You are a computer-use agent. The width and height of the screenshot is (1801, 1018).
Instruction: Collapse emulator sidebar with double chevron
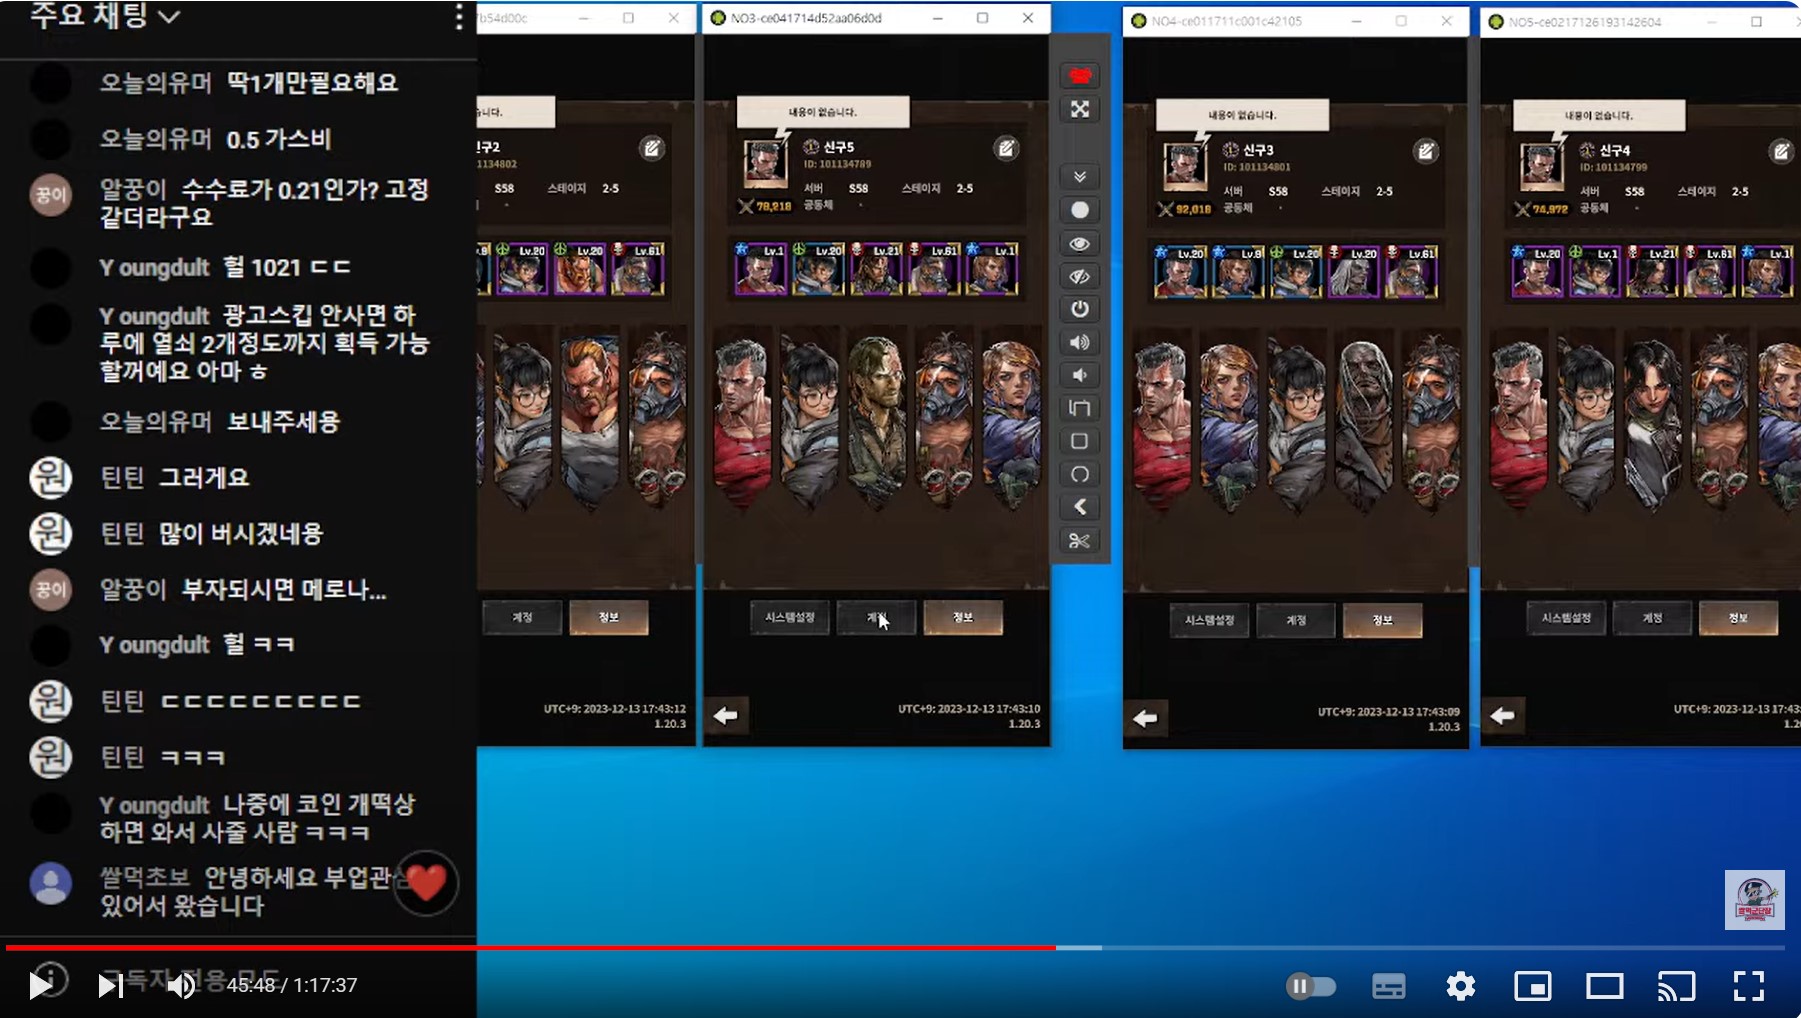1079,177
